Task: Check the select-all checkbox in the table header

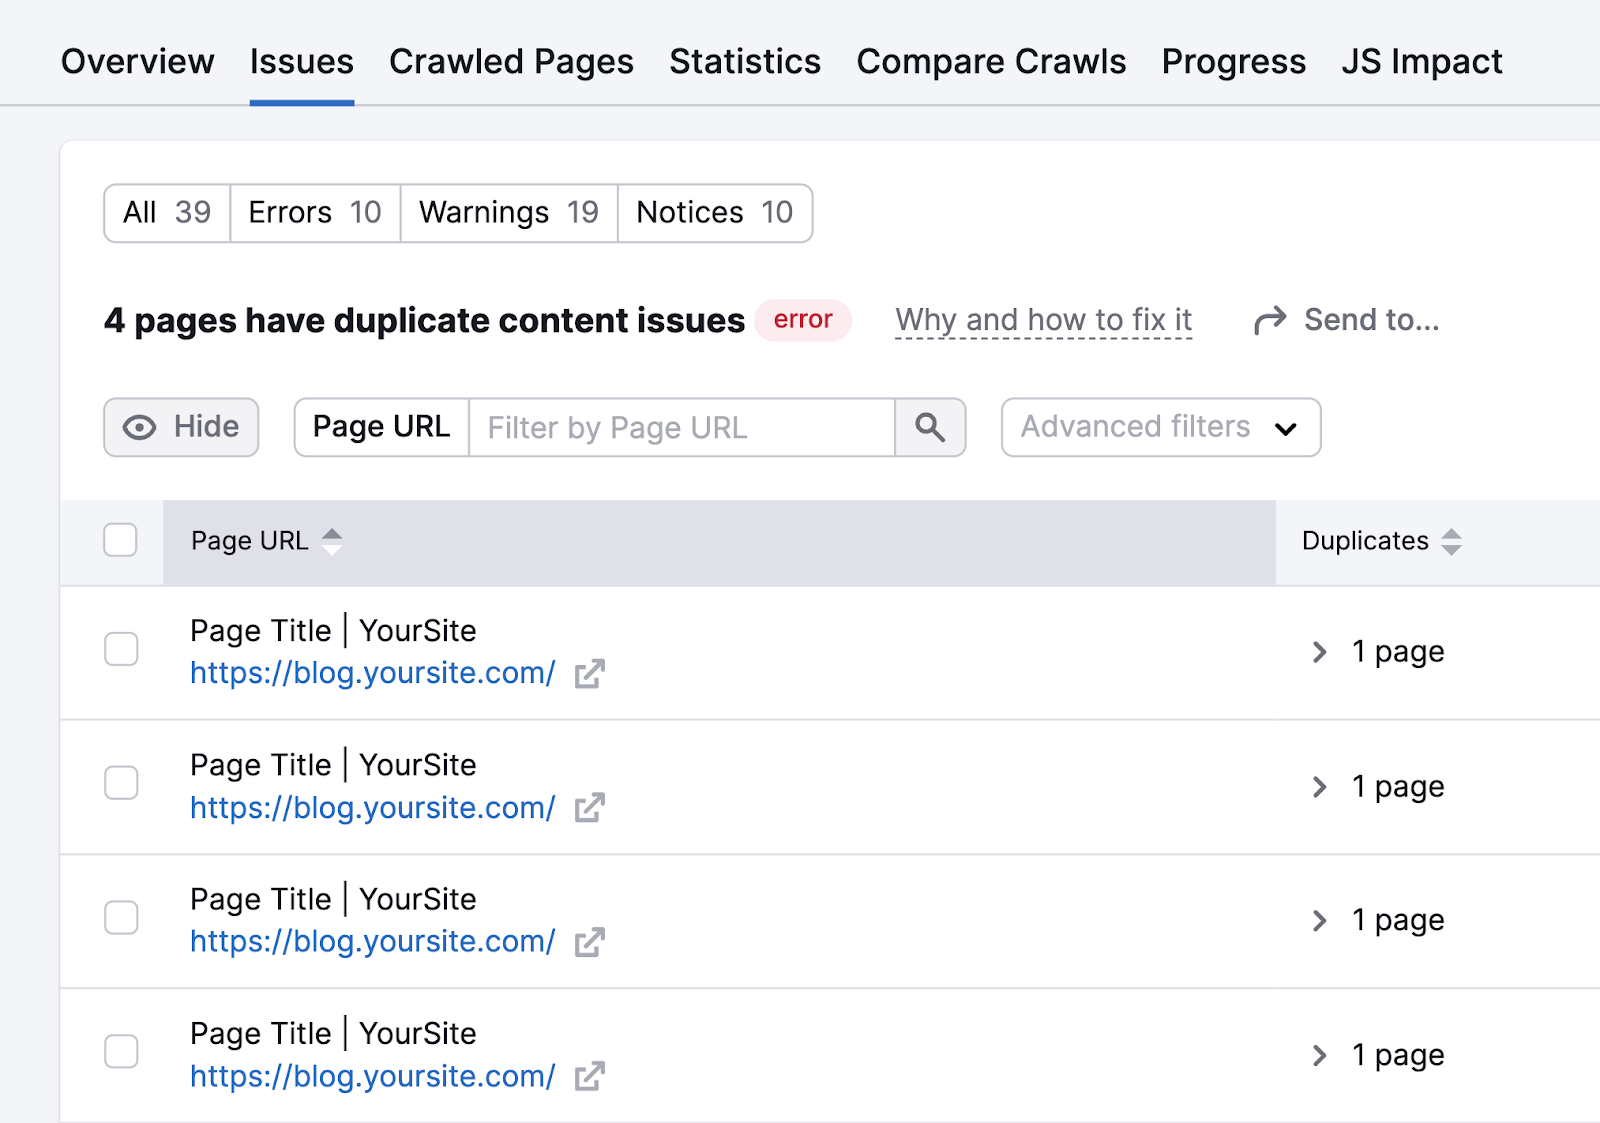Action: [120, 540]
